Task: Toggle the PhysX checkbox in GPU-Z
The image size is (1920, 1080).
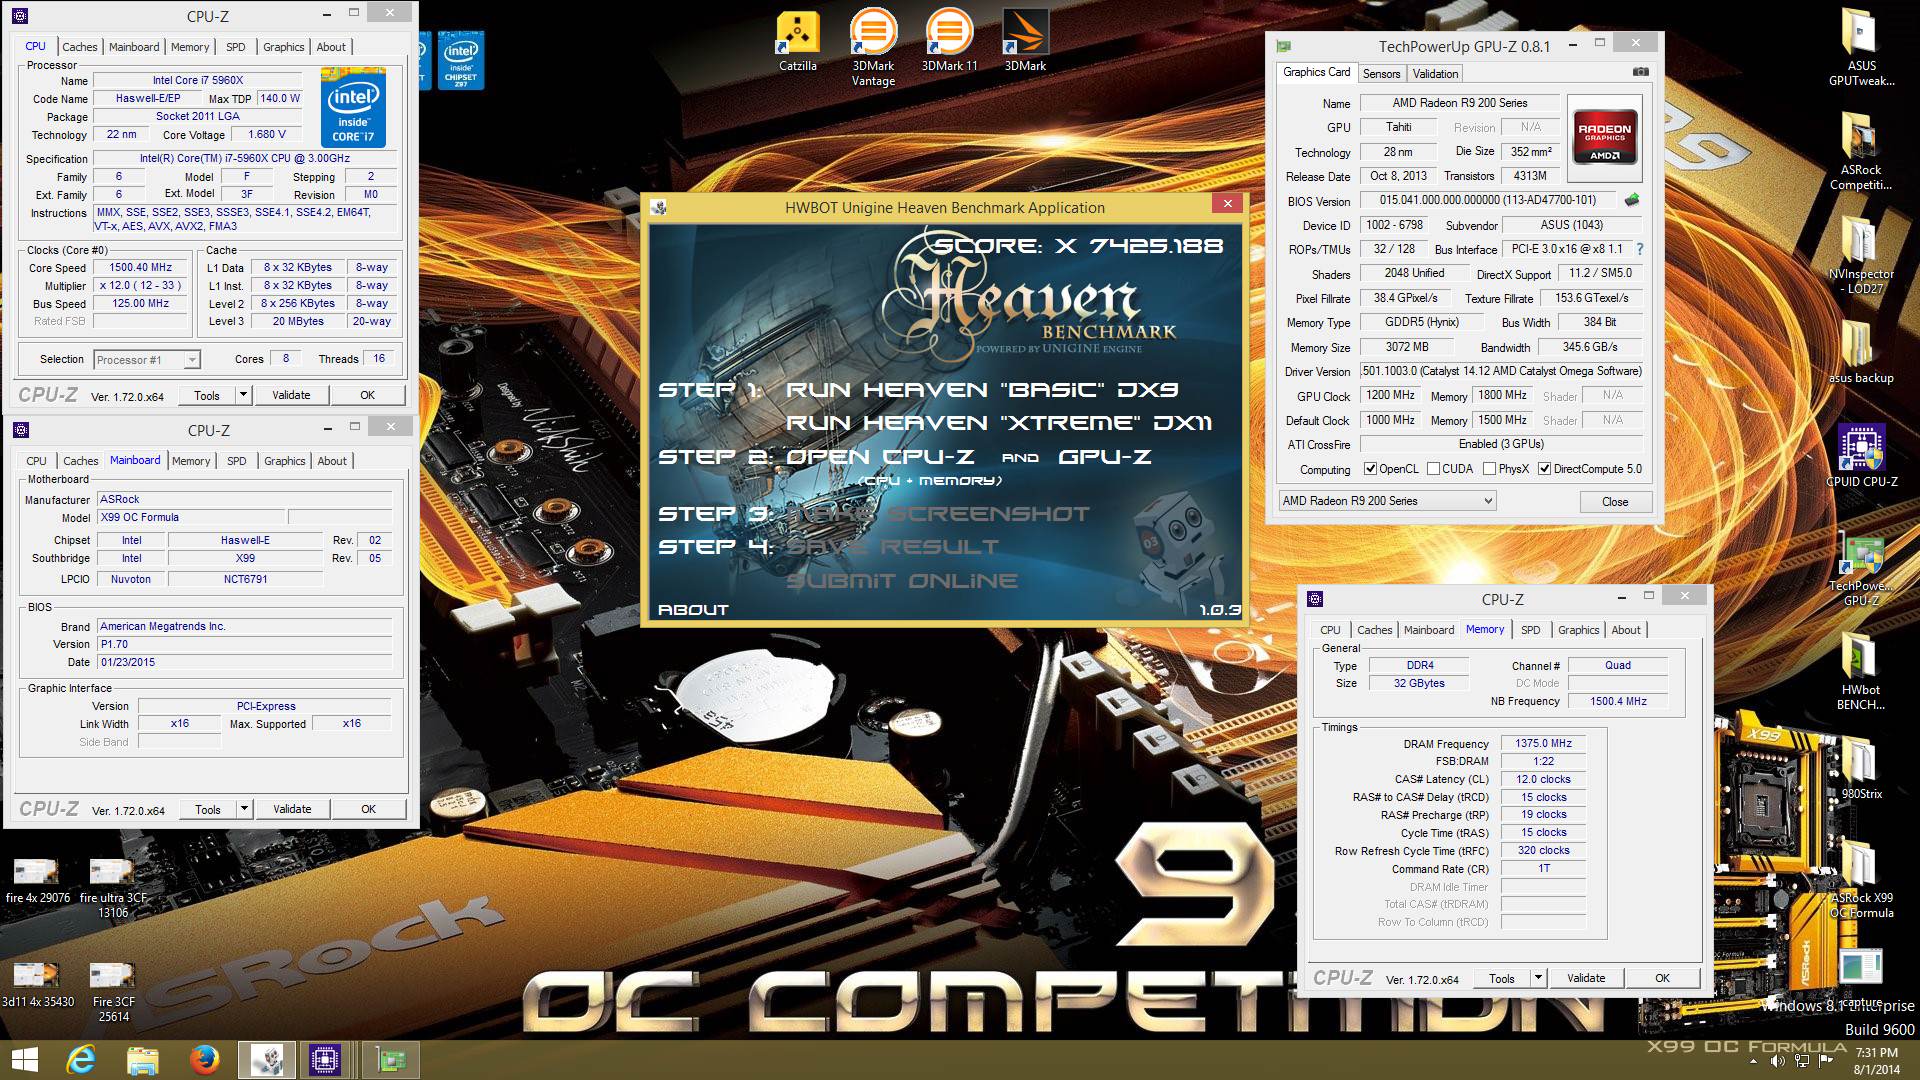Action: coord(1490,469)
